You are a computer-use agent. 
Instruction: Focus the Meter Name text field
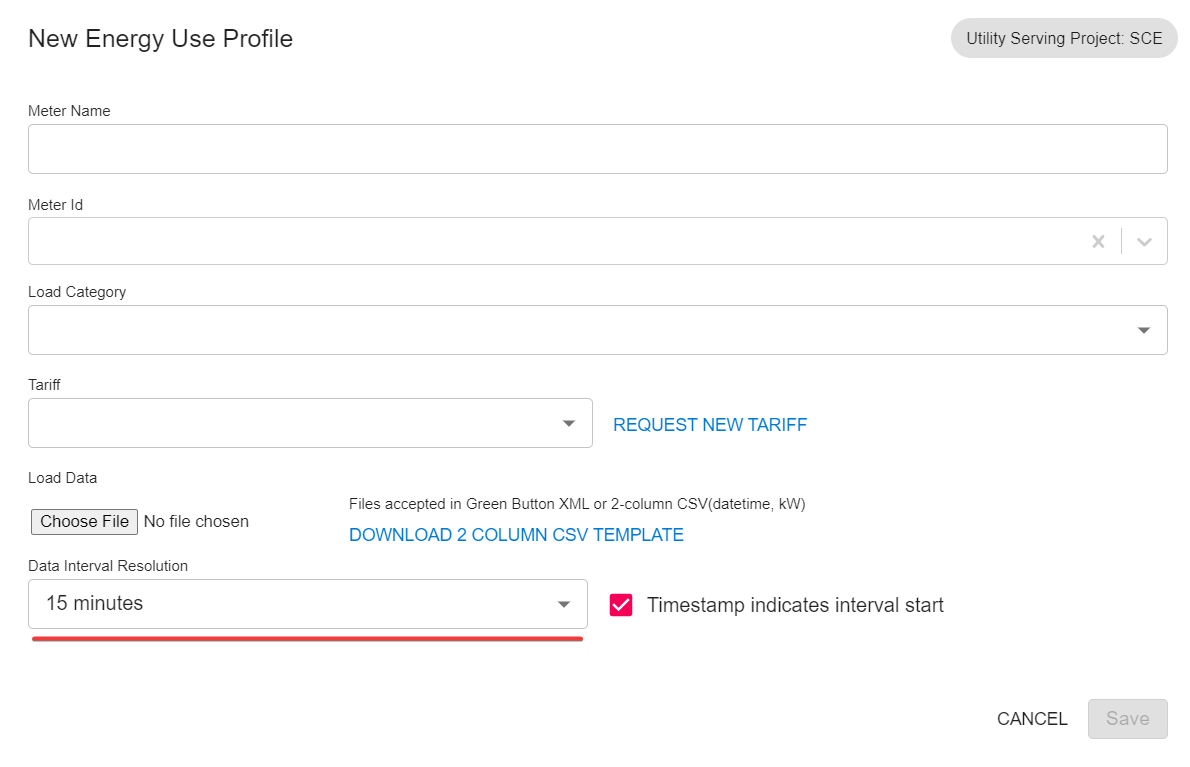point(597,149)
